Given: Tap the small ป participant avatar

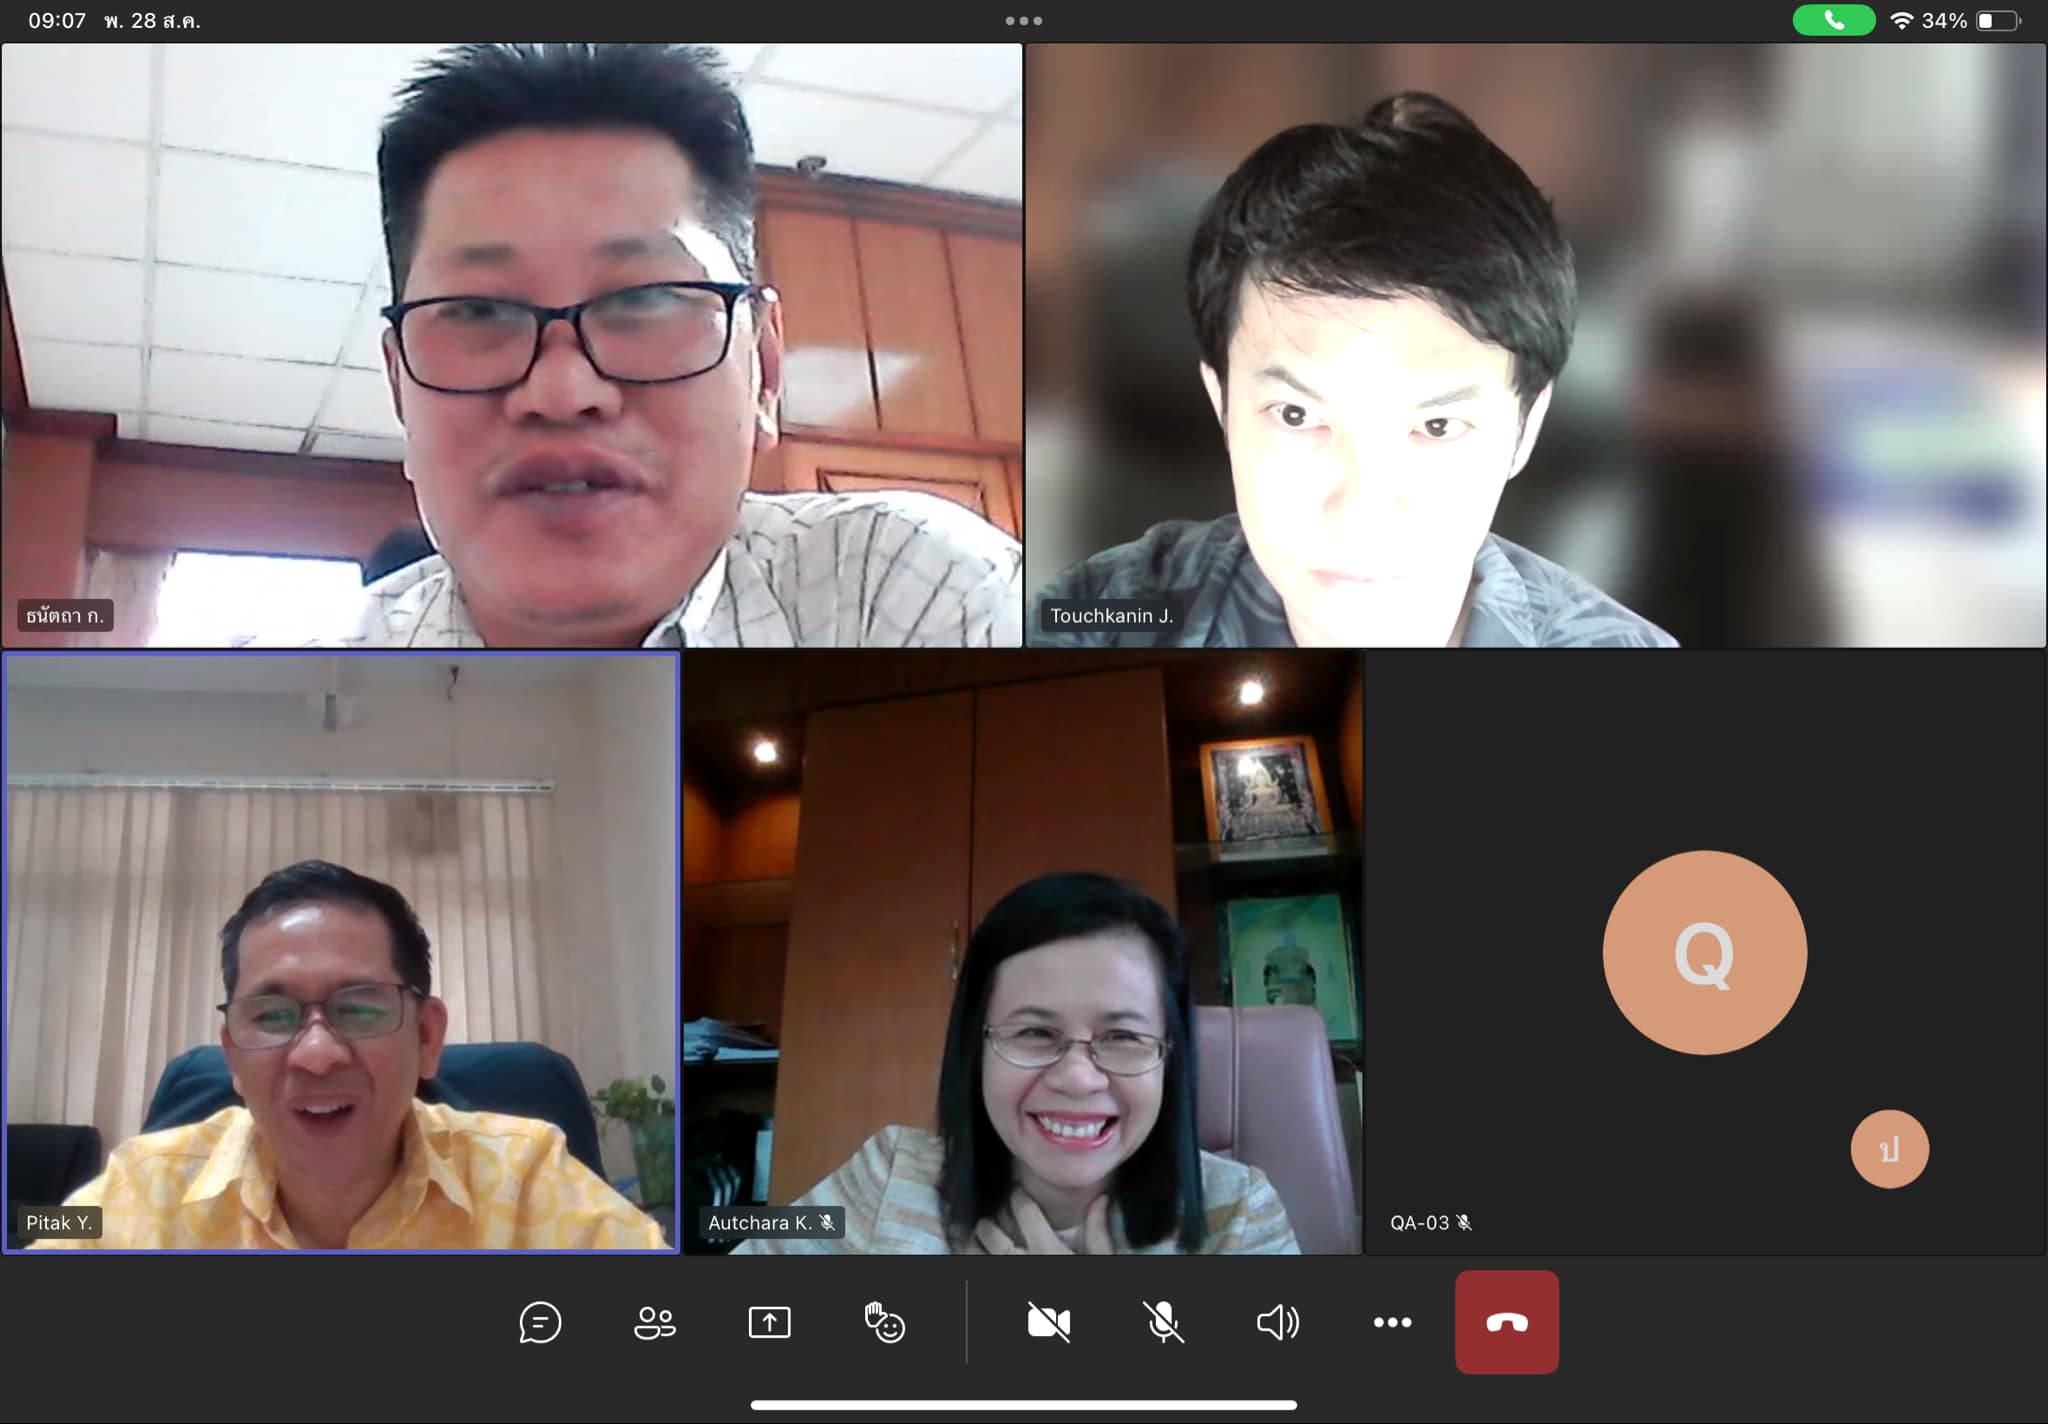Looking at the screenshot, I should click(x=1889, y=1149).
